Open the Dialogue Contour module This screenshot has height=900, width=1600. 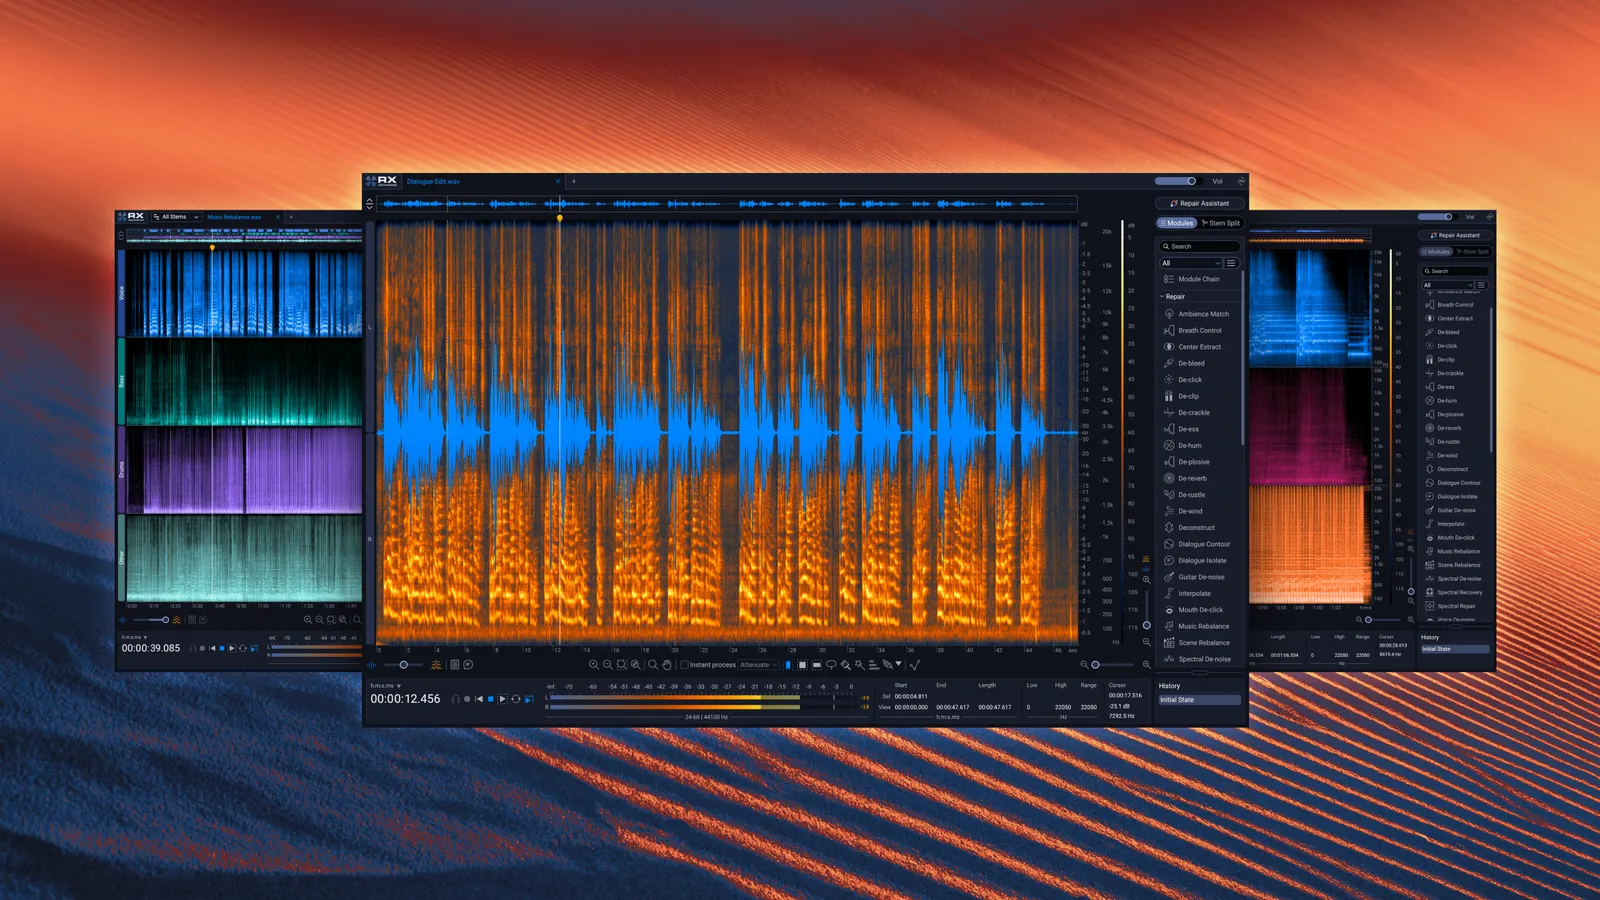click(x=1197, y=544)
